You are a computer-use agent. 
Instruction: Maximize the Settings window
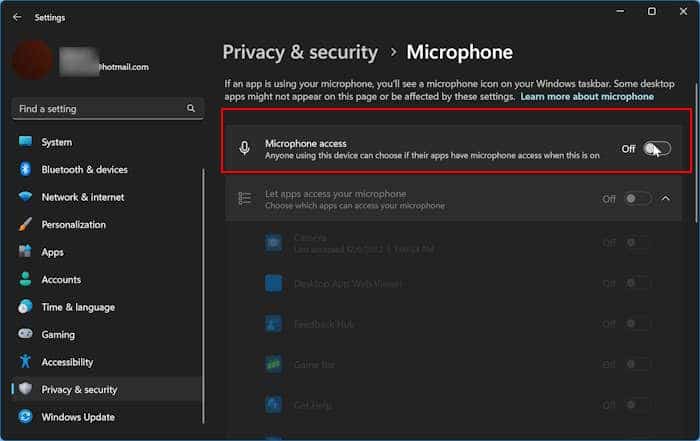click(652, 11)
